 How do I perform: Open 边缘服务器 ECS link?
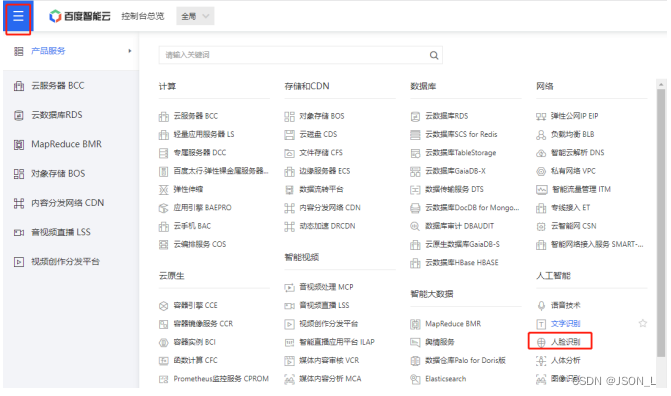[x=324, y=171]
